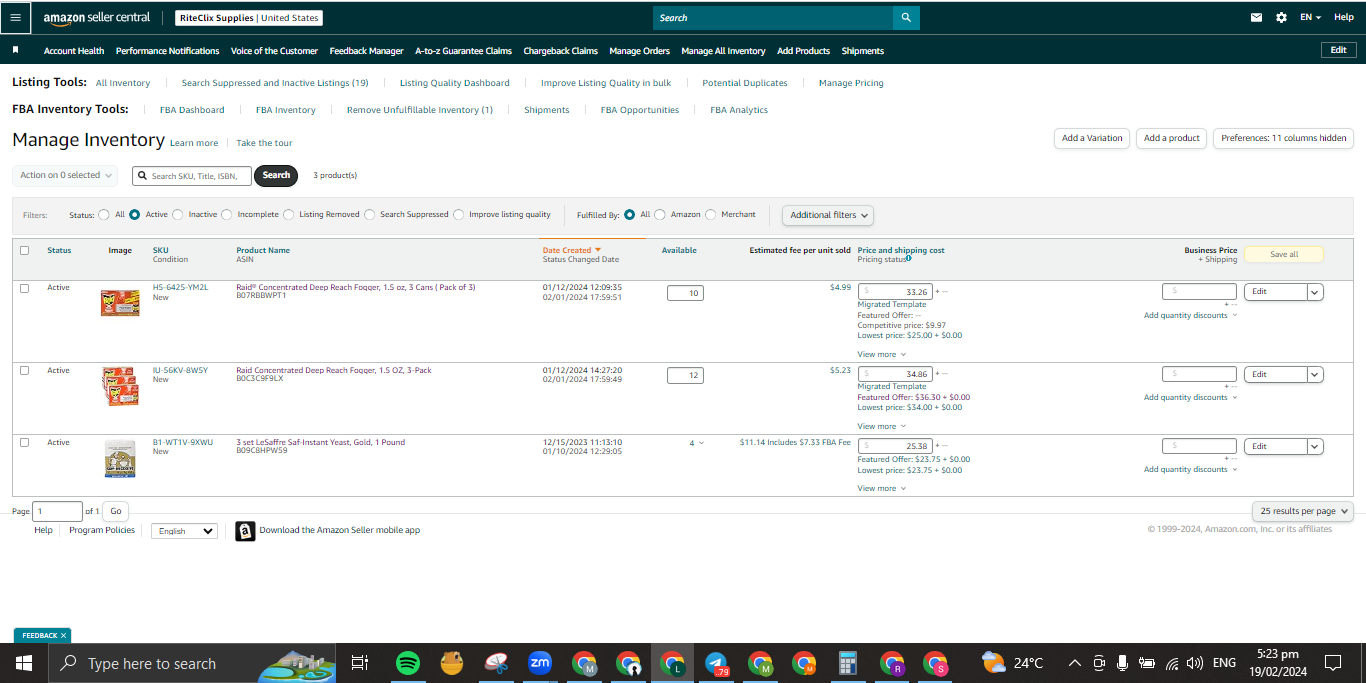Close the FEEDBACK tab with its X
This screenshot has width=1366, height=683.
coord(63,635)
